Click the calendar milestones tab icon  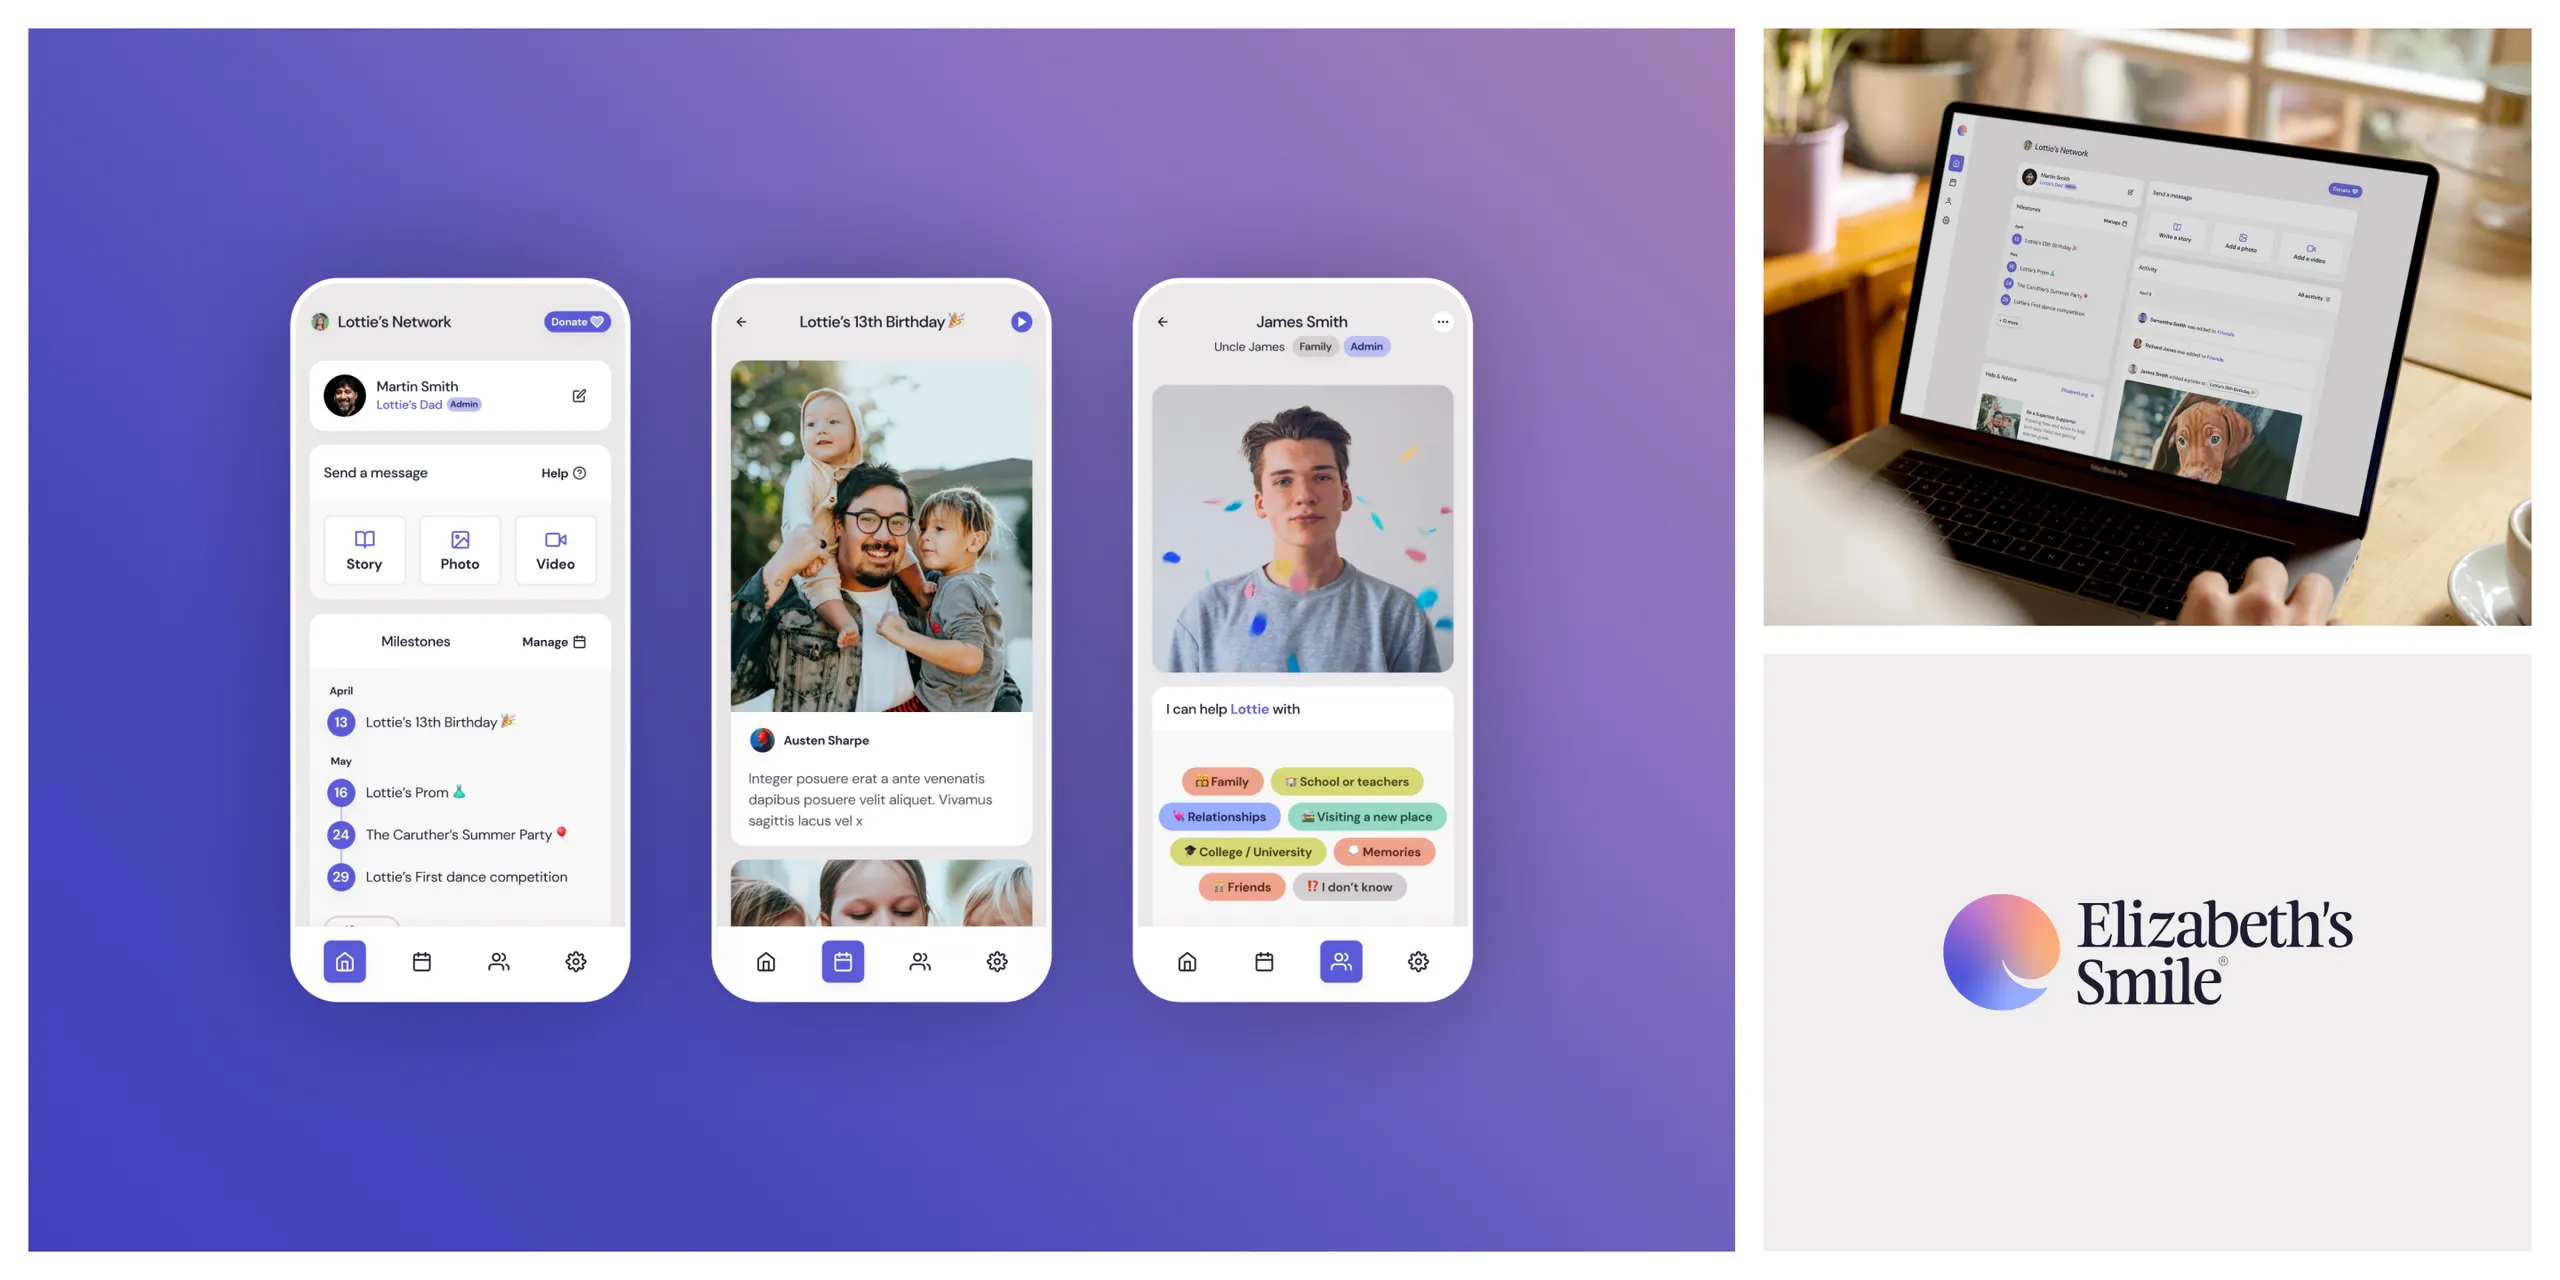(842, 962)
